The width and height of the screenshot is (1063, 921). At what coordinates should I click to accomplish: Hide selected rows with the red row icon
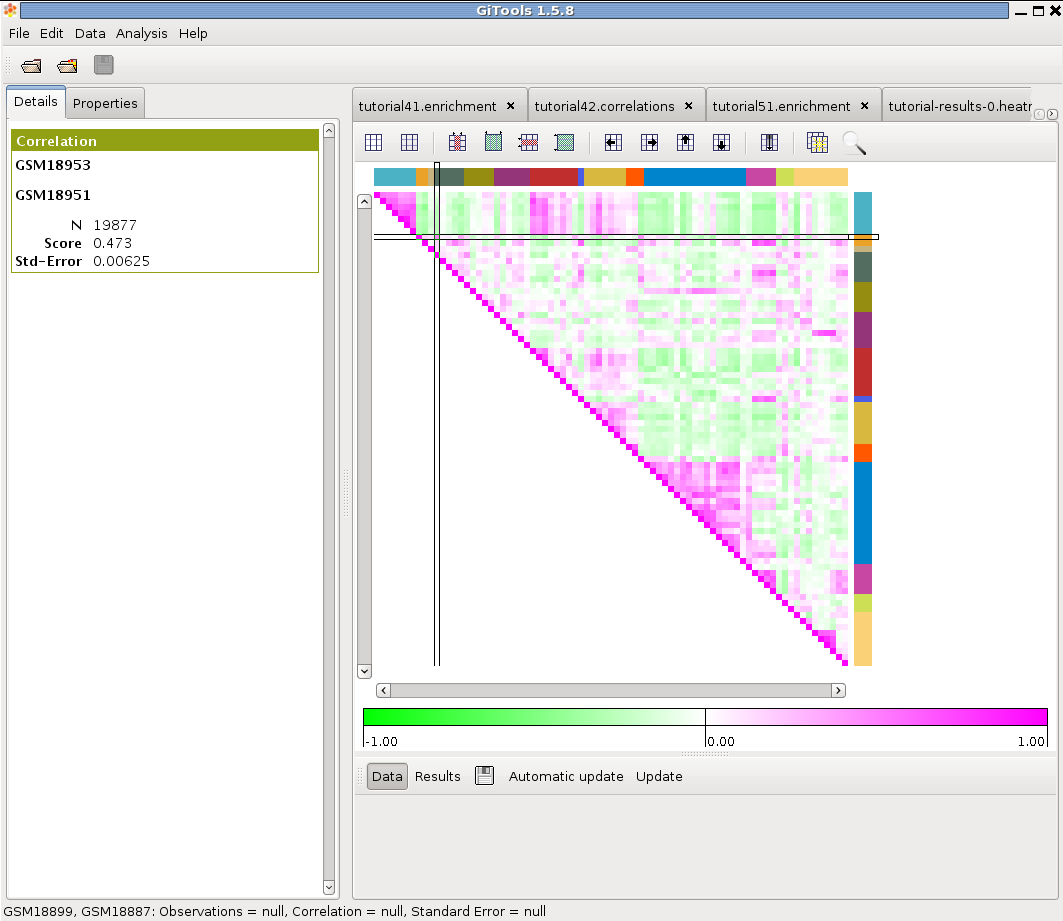(528, 142)
